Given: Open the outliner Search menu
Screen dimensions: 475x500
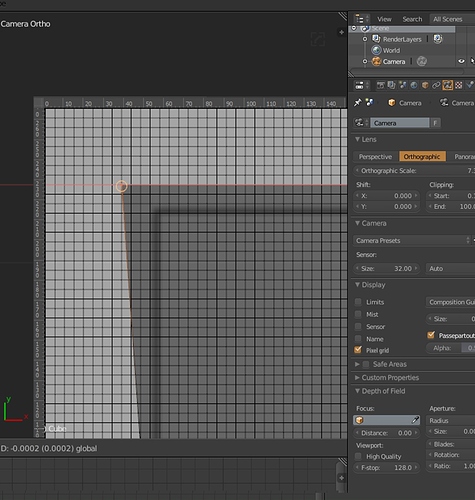Looking at the screenshot, I should (x=412, y=19).
